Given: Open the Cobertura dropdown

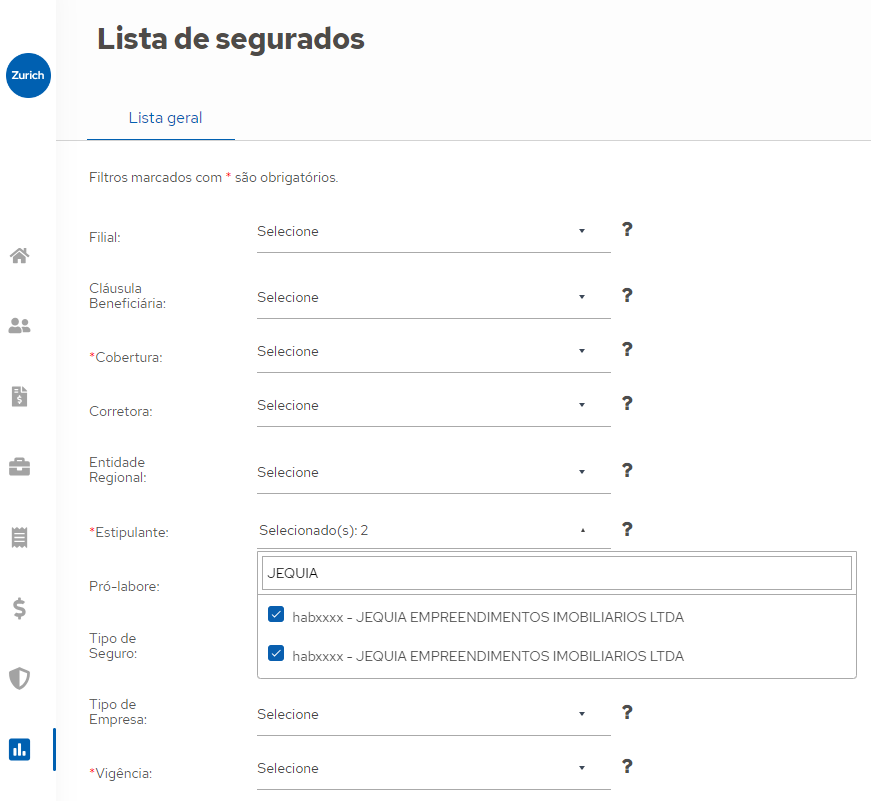Looking at the screenshot, I should [x=433, y=352].
